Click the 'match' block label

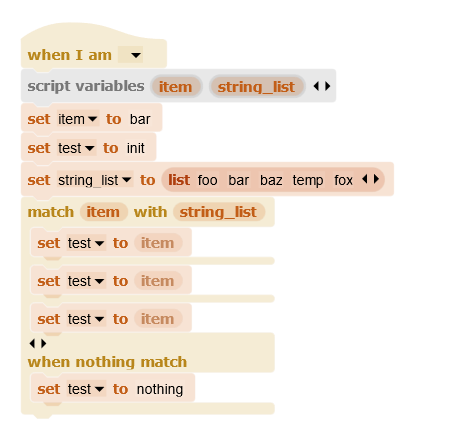[x=51, y=212]
